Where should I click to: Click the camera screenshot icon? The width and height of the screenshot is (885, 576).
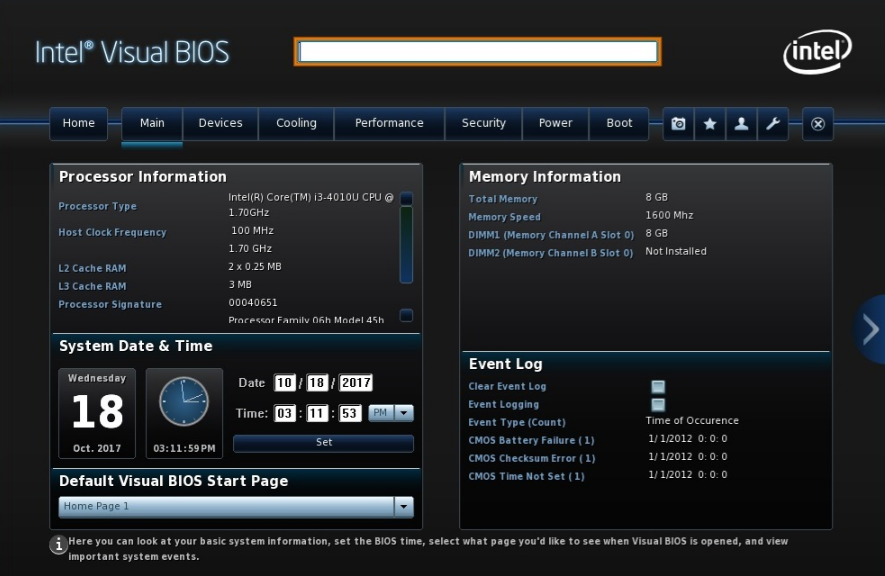click(679, 124)
